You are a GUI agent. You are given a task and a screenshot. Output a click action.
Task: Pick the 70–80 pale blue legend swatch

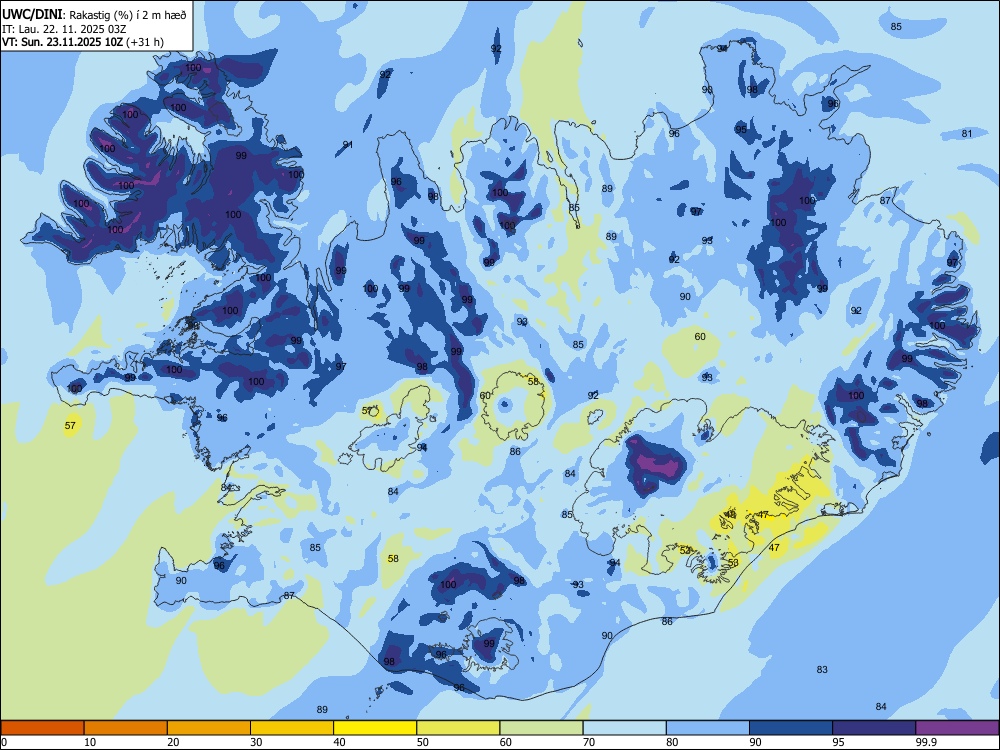(624, 728)
